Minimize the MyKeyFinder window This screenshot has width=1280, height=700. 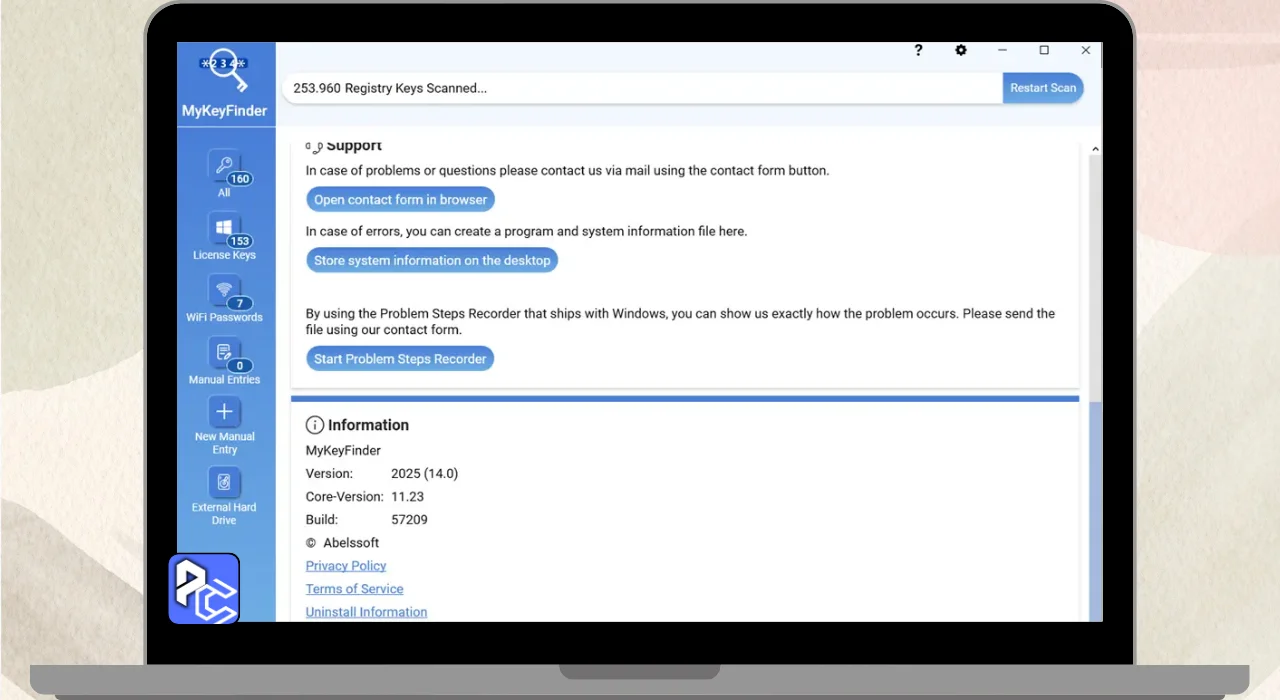pyautogui.click(x=1003, y=50)
